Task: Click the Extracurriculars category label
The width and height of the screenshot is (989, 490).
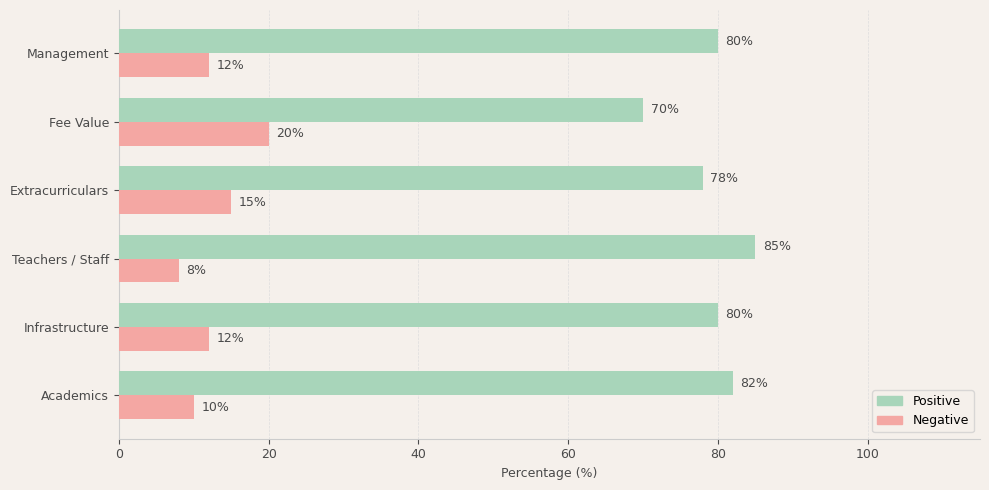Action: point(59,191)
